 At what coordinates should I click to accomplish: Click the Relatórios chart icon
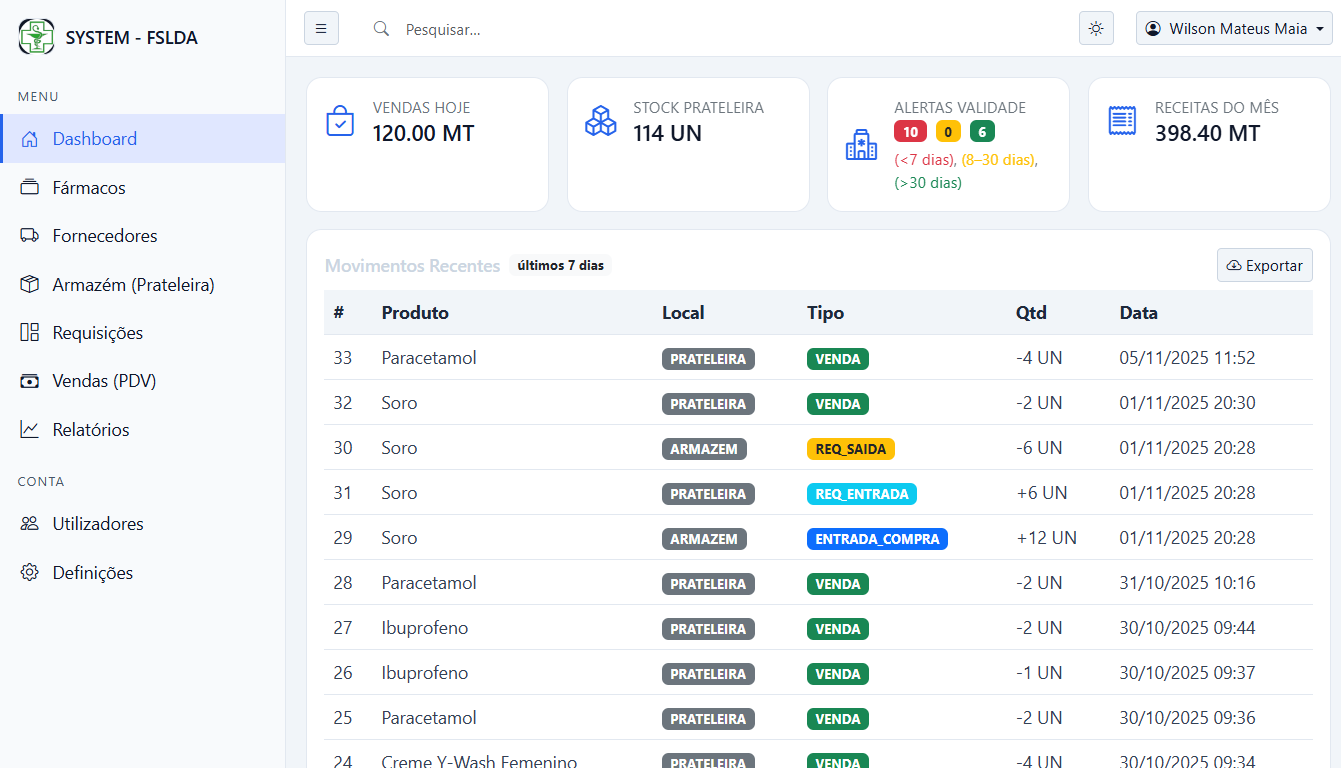tap(28, 429)
